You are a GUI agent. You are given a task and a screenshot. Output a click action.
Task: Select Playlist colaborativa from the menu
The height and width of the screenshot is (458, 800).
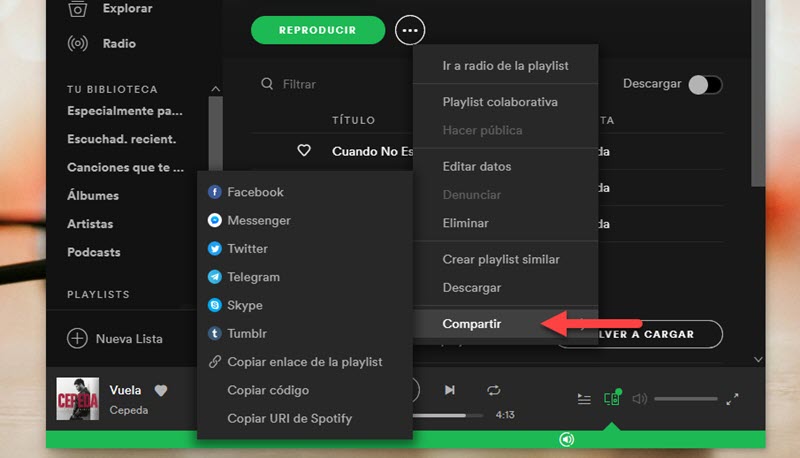500,102
